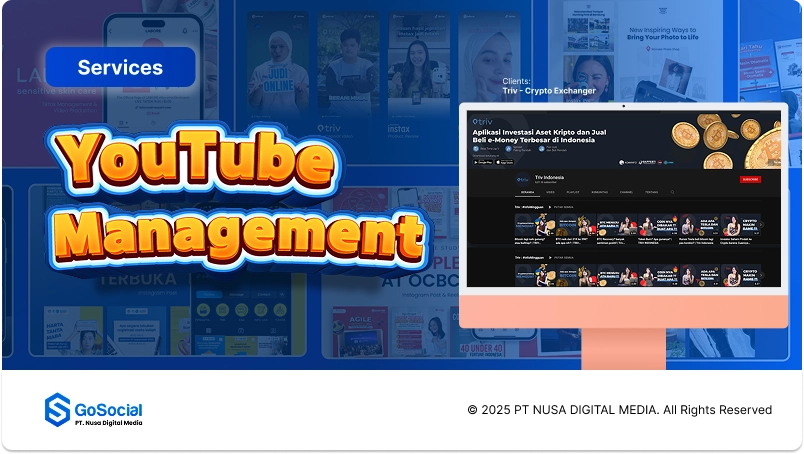Image resolution: width=804 pixels, height=454 pixels.
Task: Click the YouTube Management title text
Action: (235, 197)
